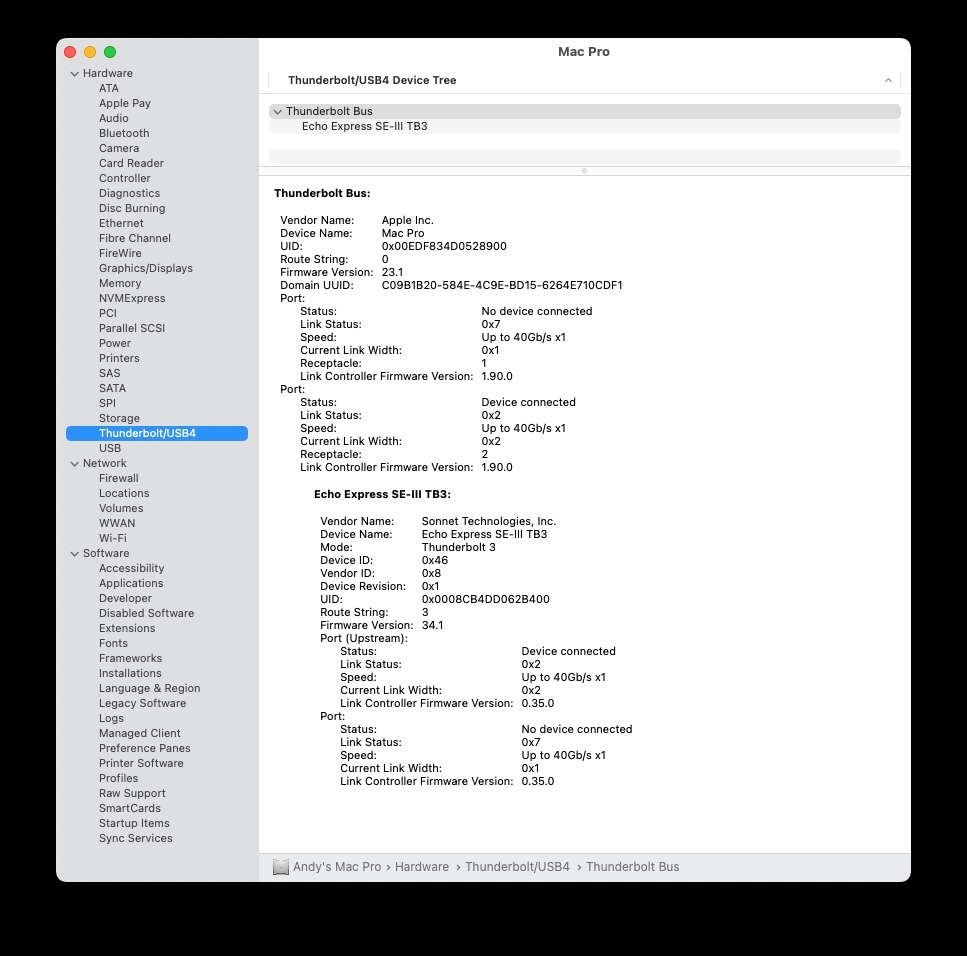
Task: Select Installations under Software
Action: click(x=130, y=674)
